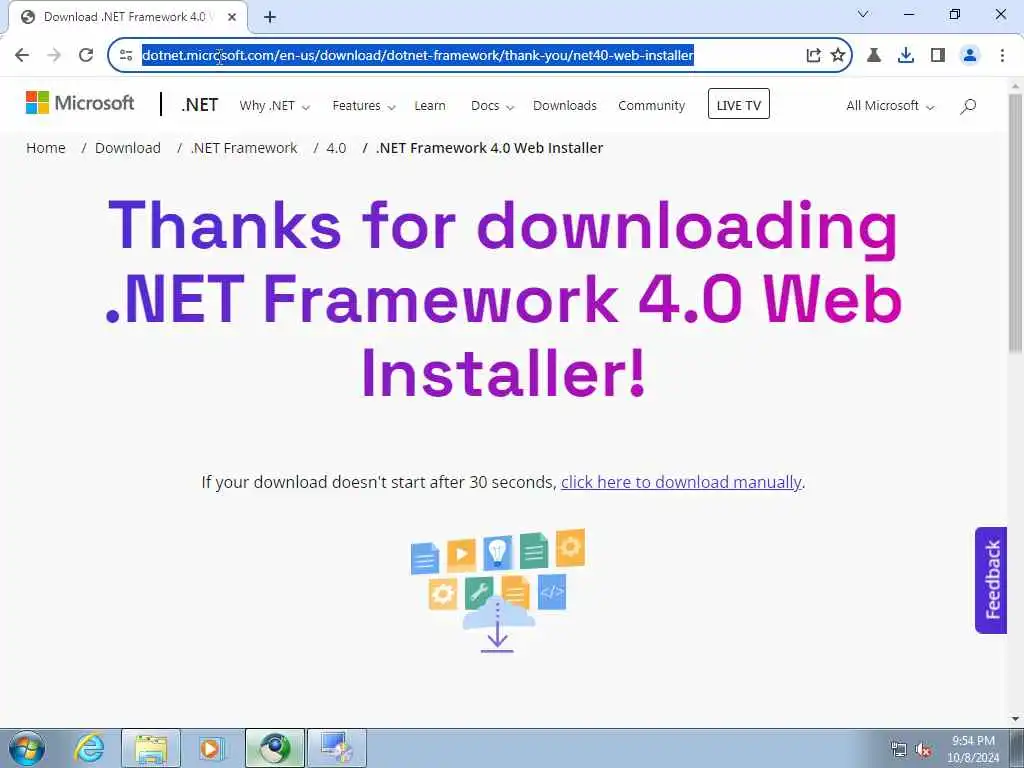Screen dimensions: 1024x768
Task: Open the monitor program on the taskbar
Action: [336, 748]
